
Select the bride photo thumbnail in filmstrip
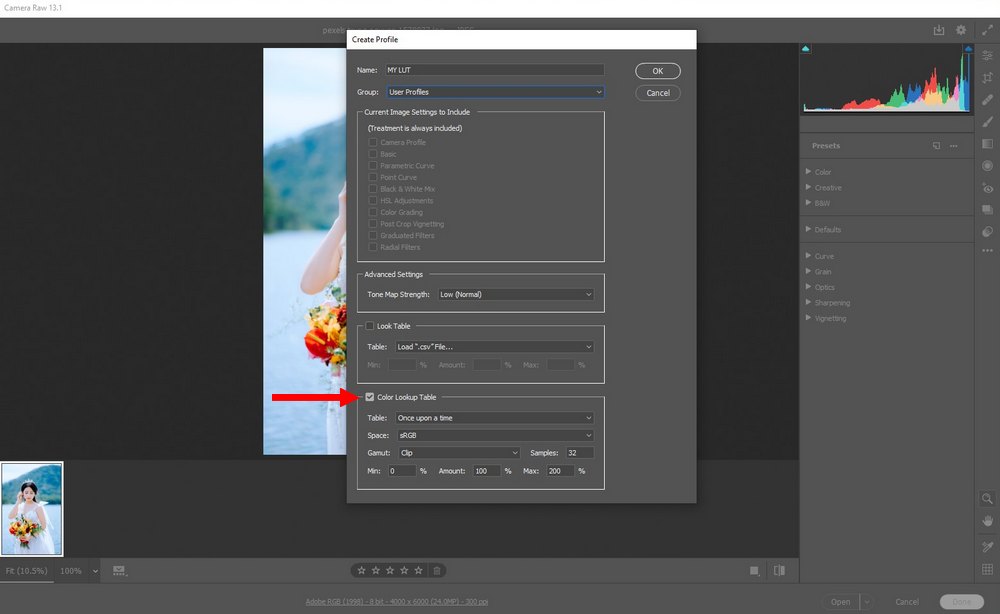pyautogui.click(x=32, y=509)
